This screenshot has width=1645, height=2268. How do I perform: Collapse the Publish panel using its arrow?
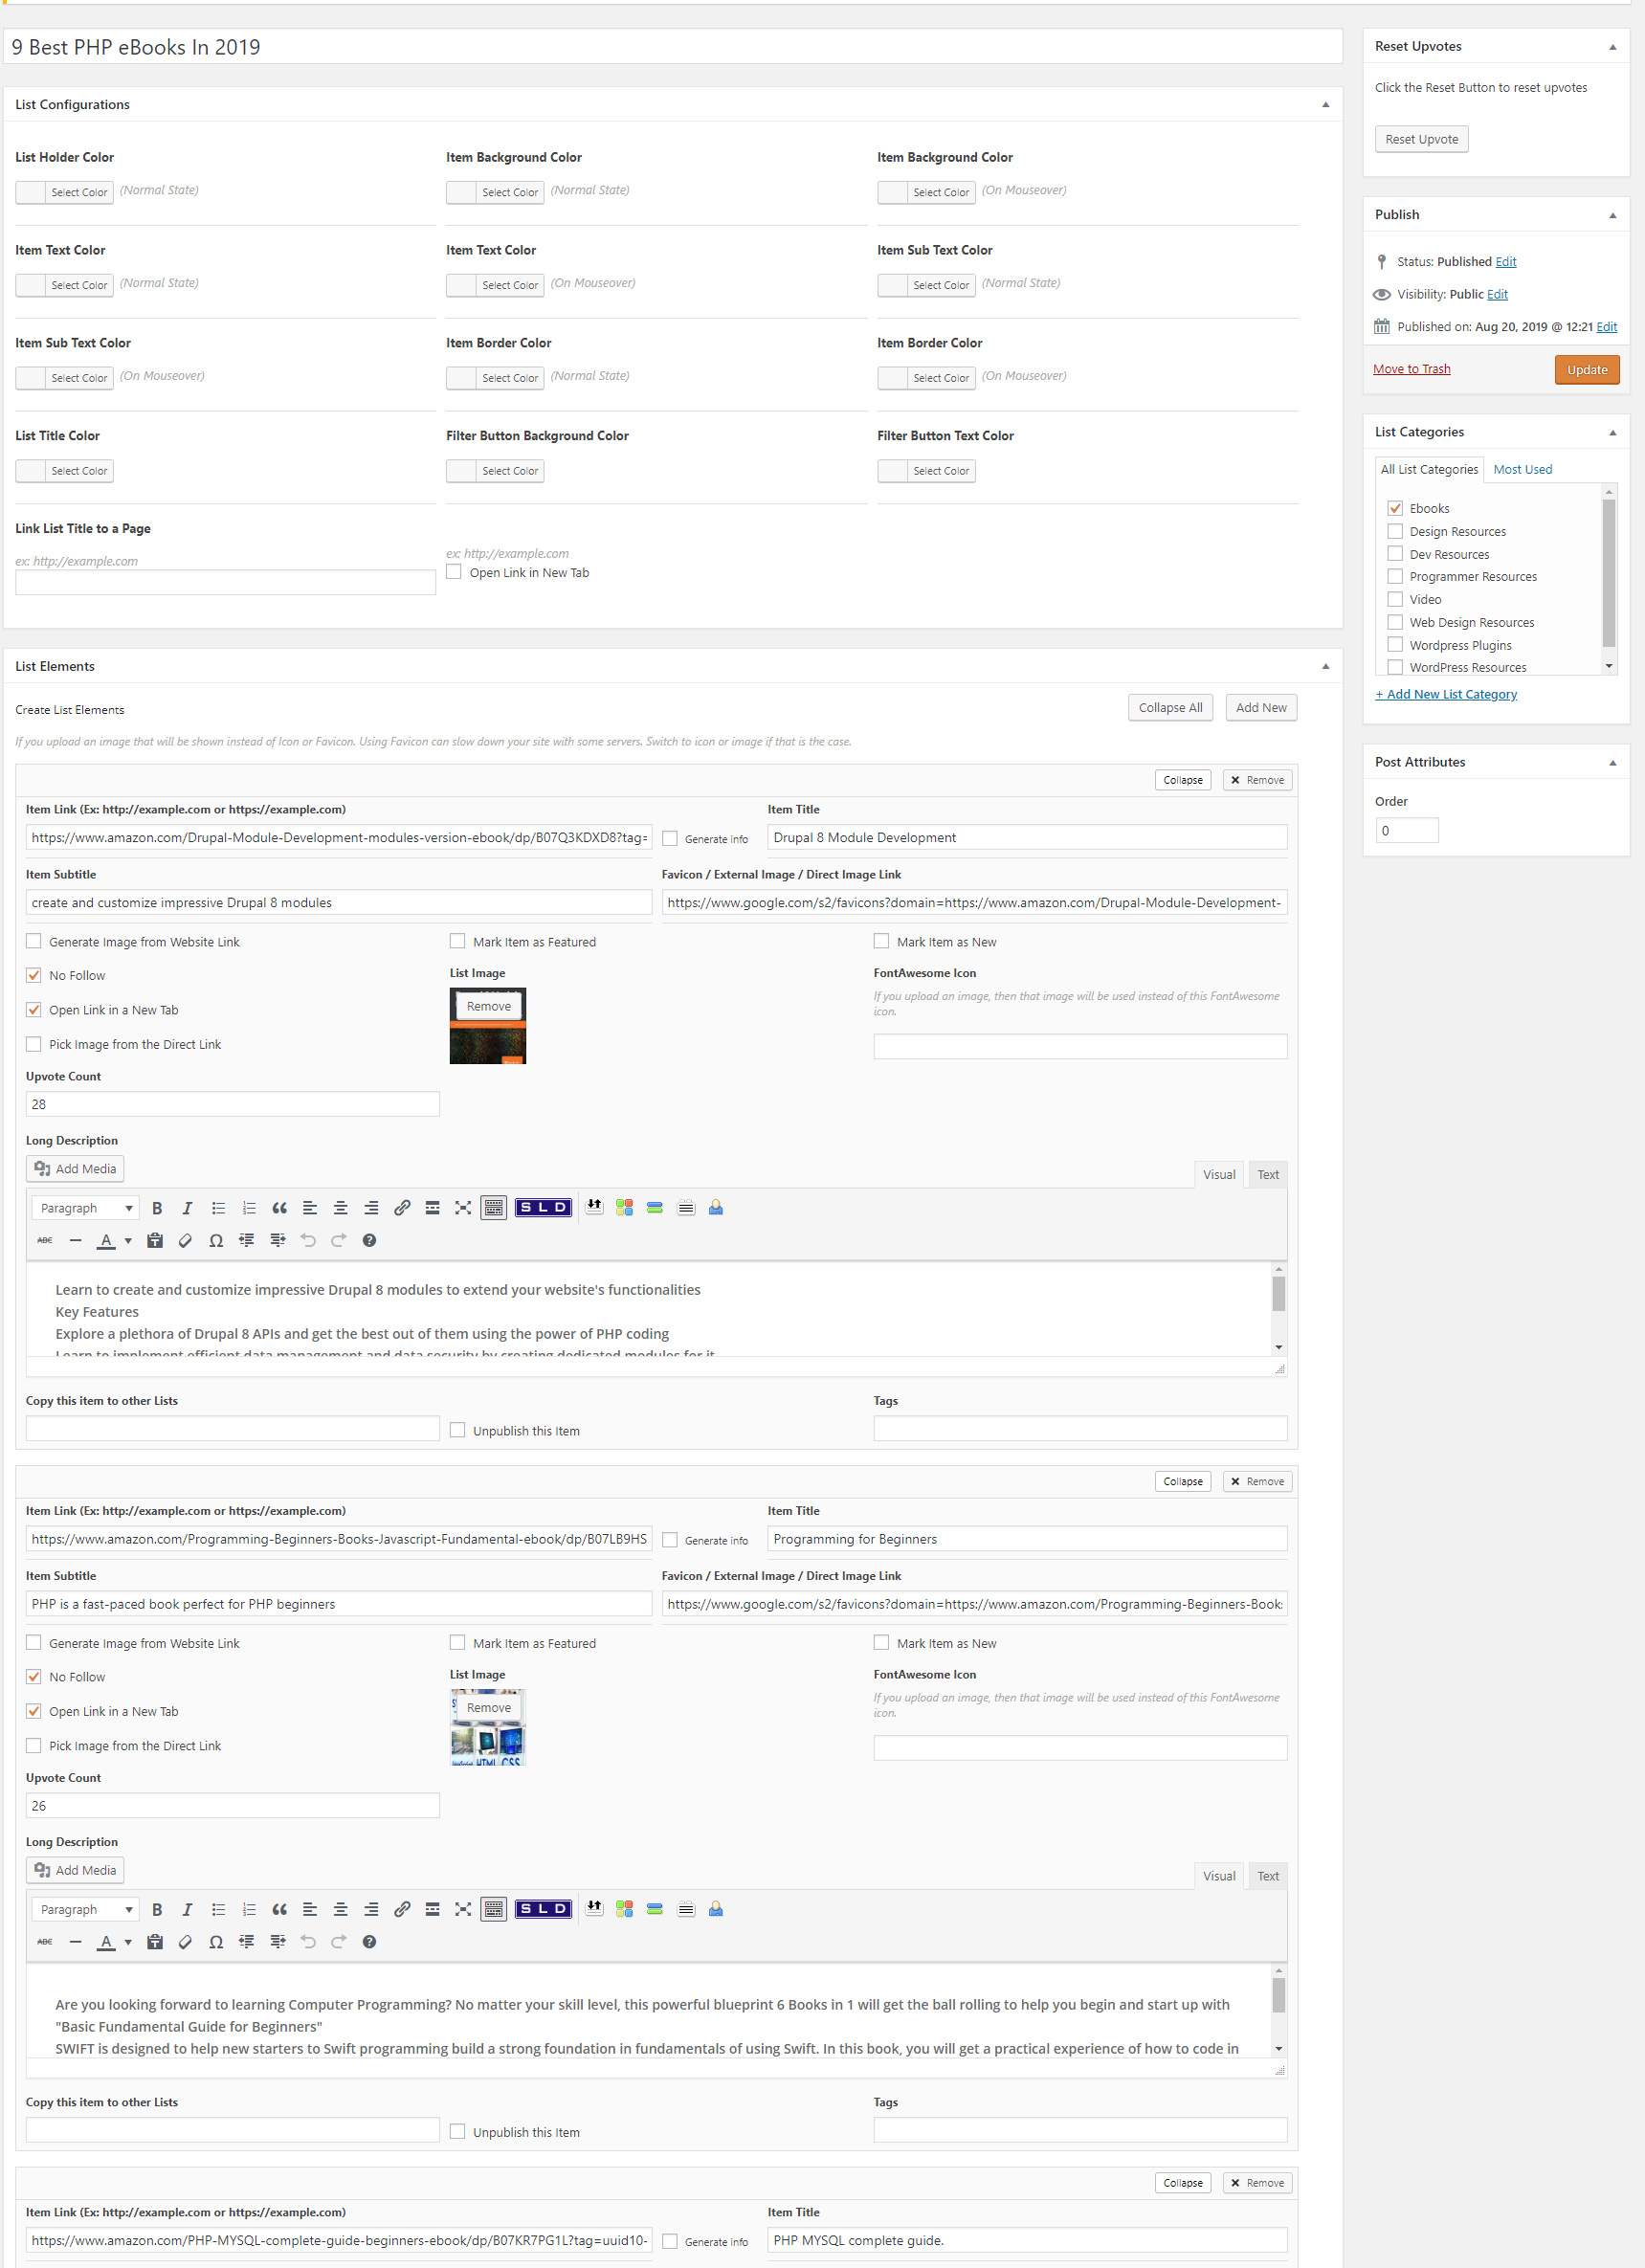point(1612,215)
